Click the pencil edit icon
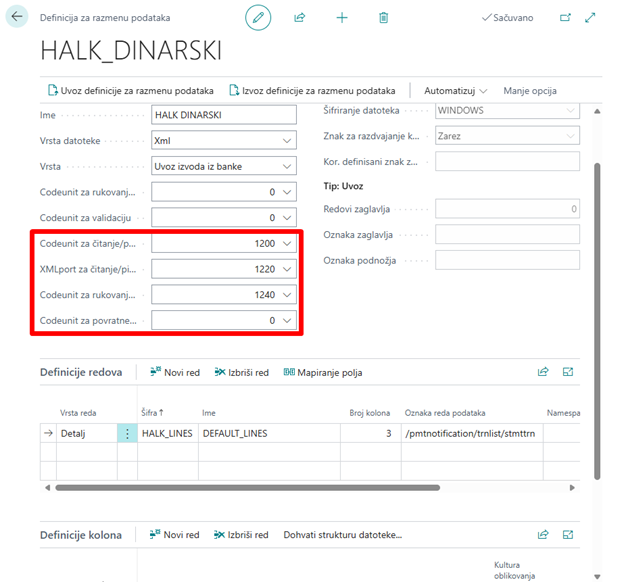Viewport: 624px width, 582px height. tap(259, 17)
